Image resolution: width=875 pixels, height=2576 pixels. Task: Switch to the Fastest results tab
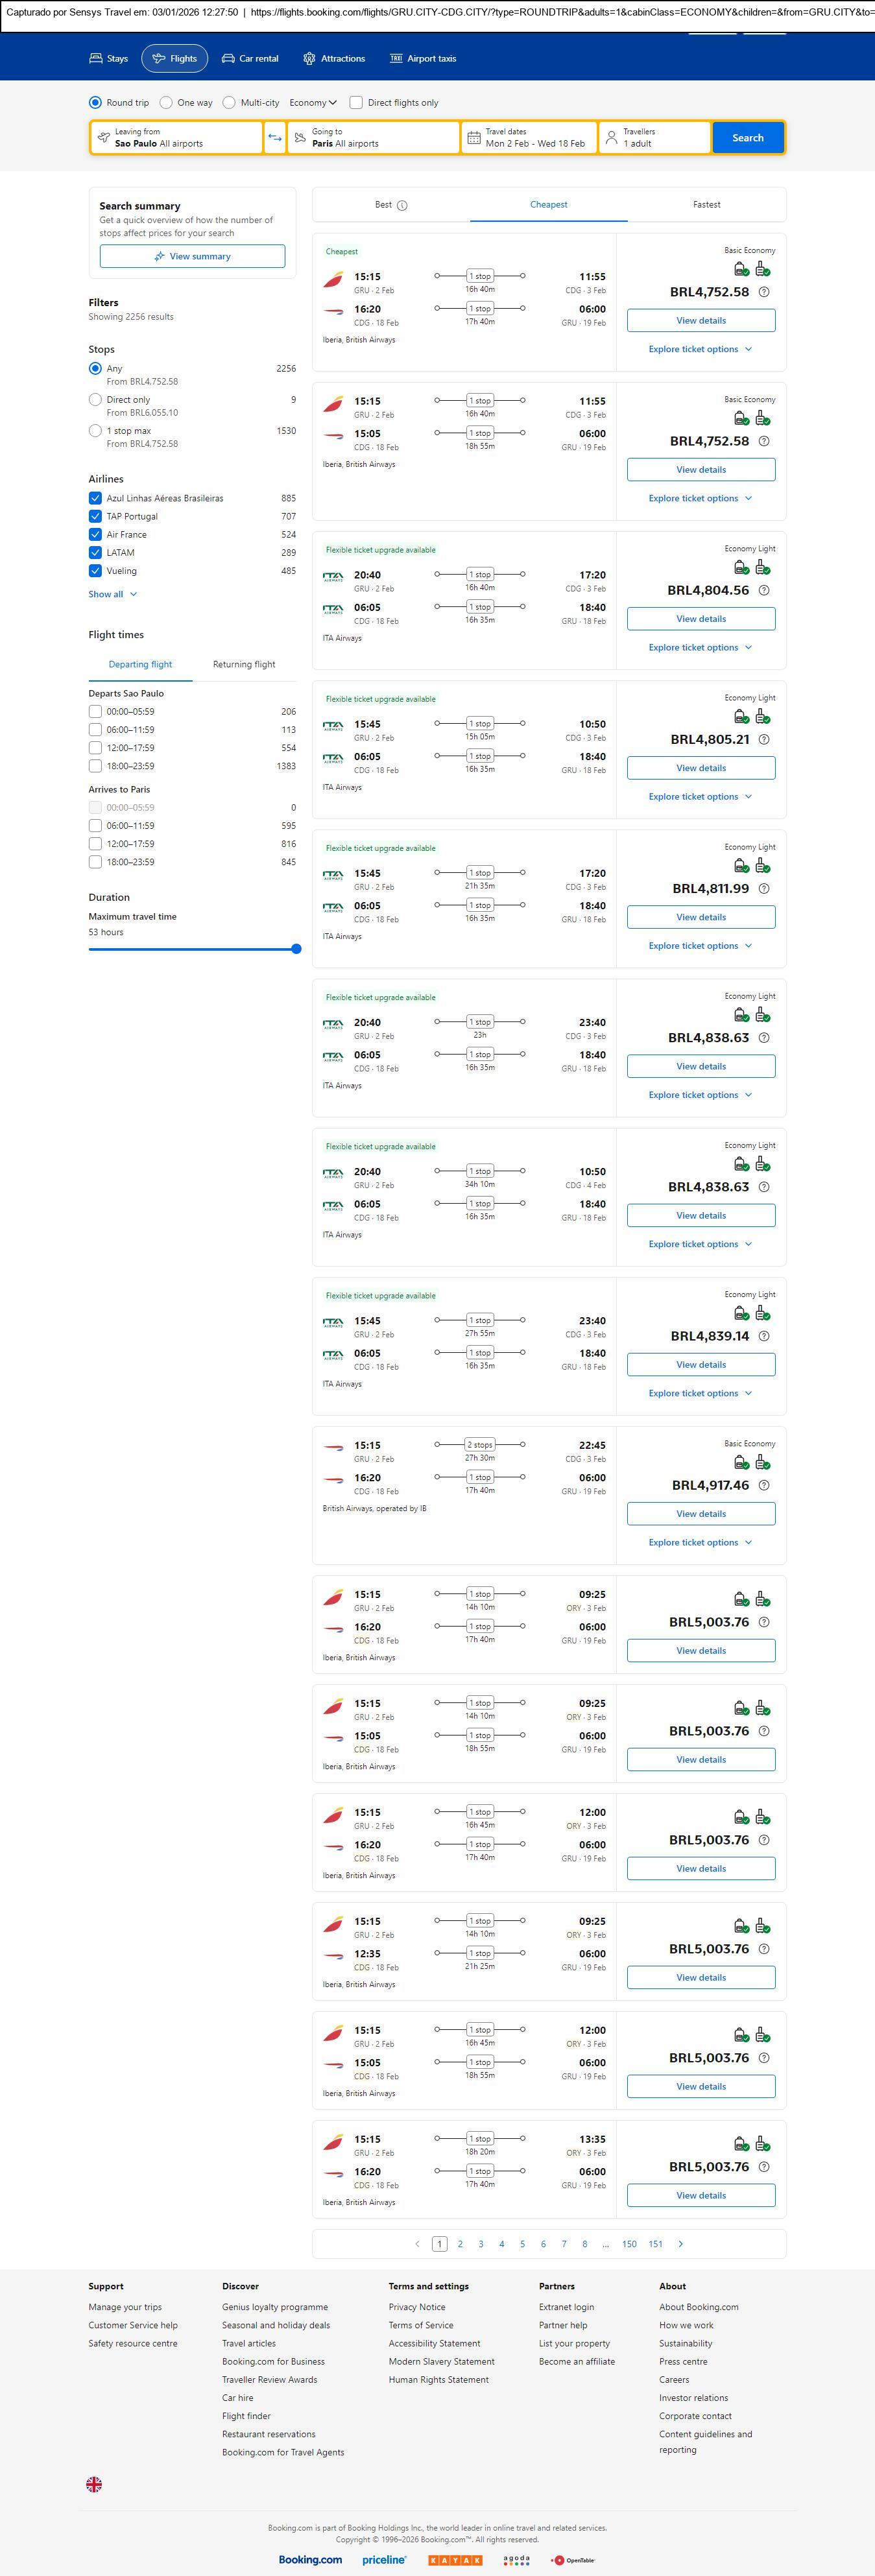tap(706, 205)
